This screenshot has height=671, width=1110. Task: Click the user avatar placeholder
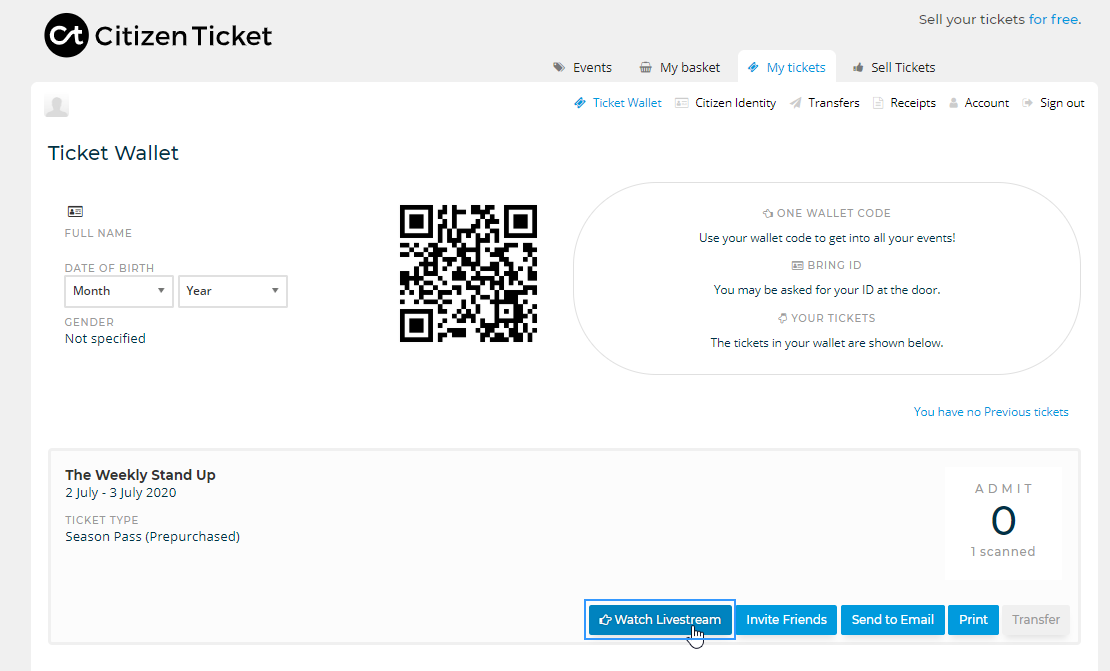pyautogui.click(x=57, y=105)
